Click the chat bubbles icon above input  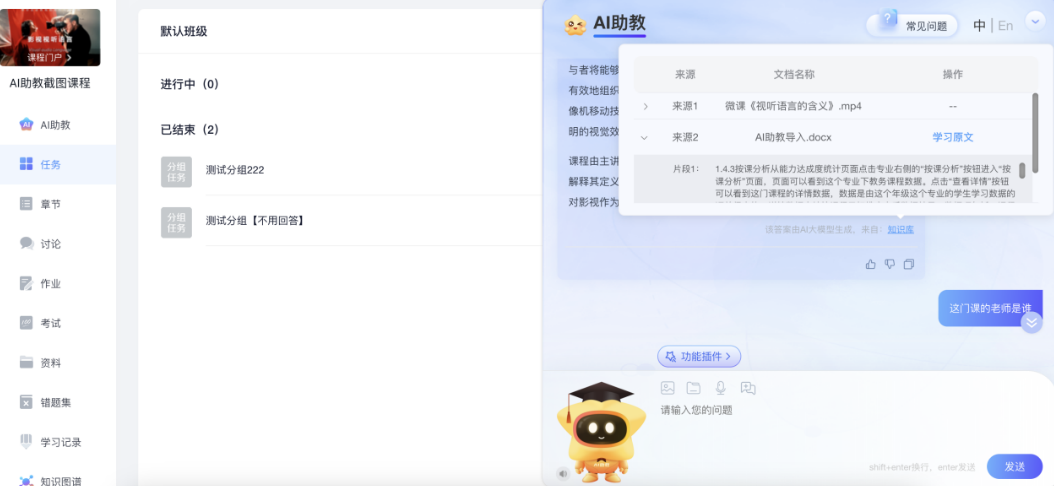(x=748, y=388)
